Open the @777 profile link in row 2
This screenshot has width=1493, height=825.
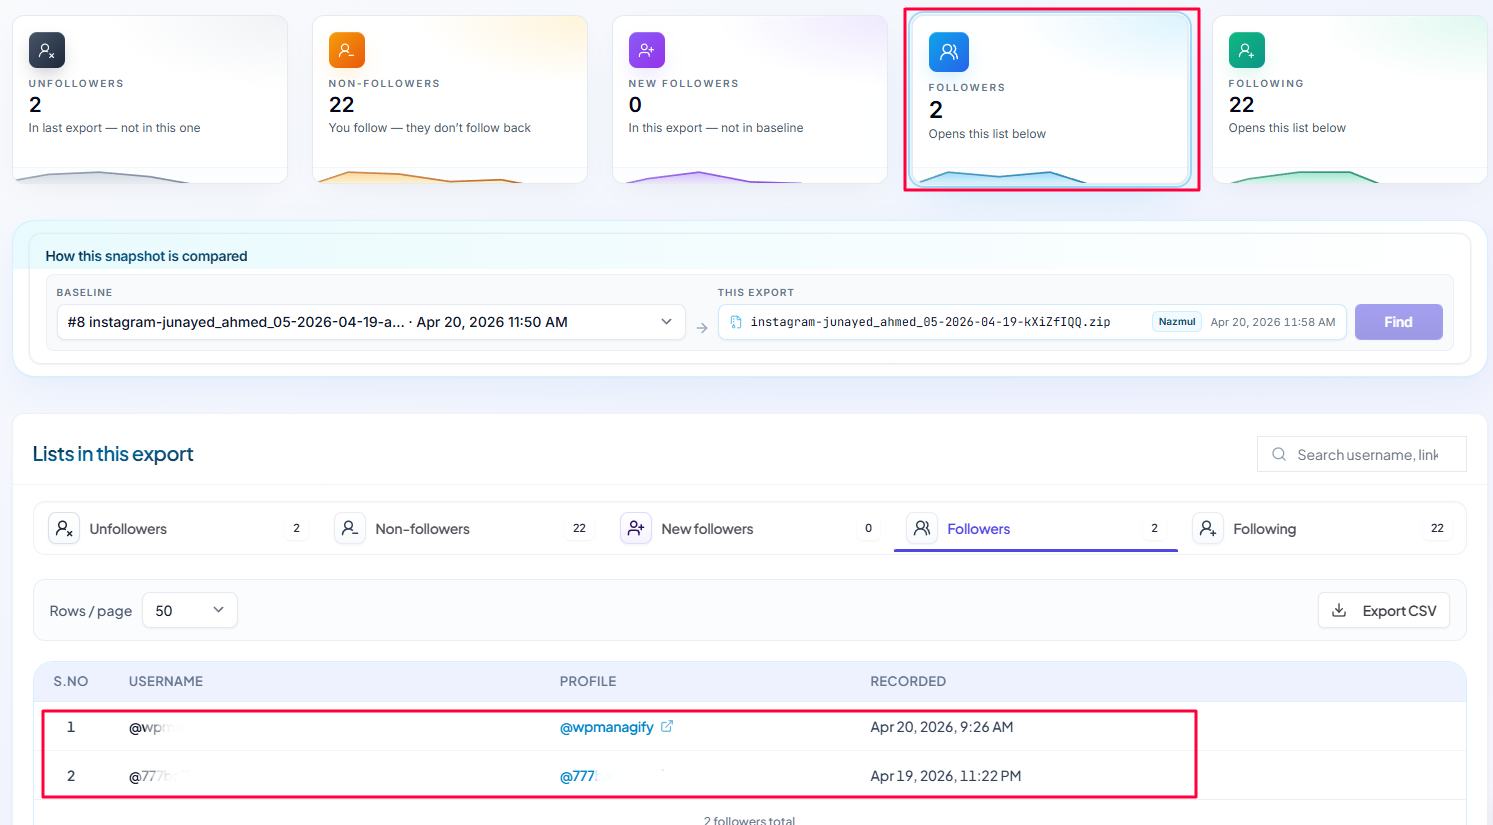click(578, 776)
